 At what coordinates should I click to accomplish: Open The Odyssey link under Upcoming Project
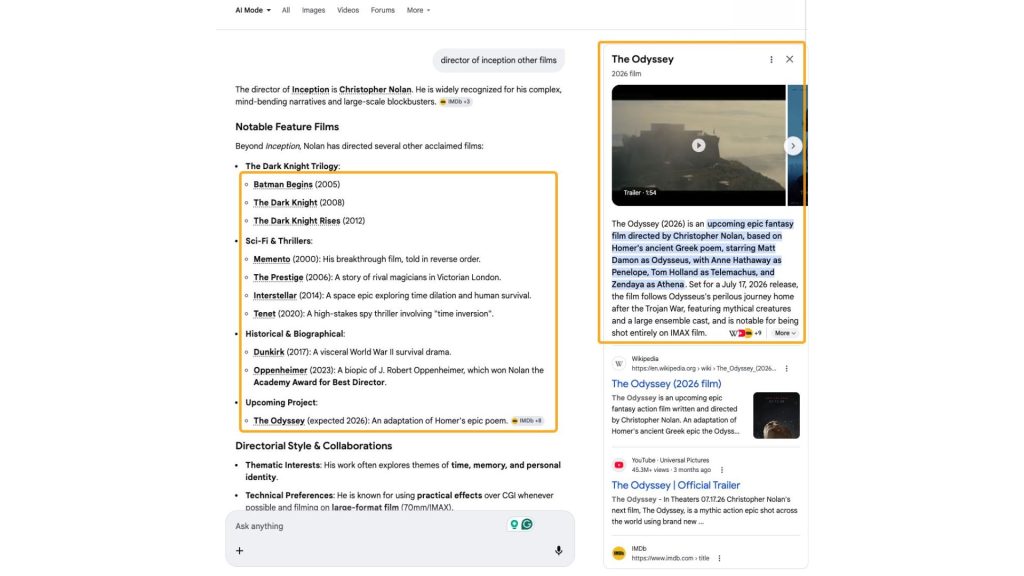[x=279, y=421]
